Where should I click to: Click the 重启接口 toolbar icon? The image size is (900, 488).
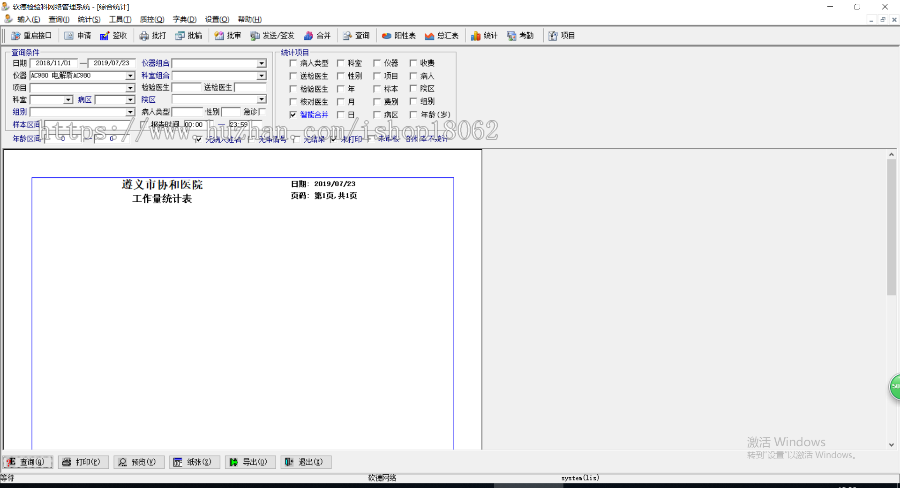16,36
